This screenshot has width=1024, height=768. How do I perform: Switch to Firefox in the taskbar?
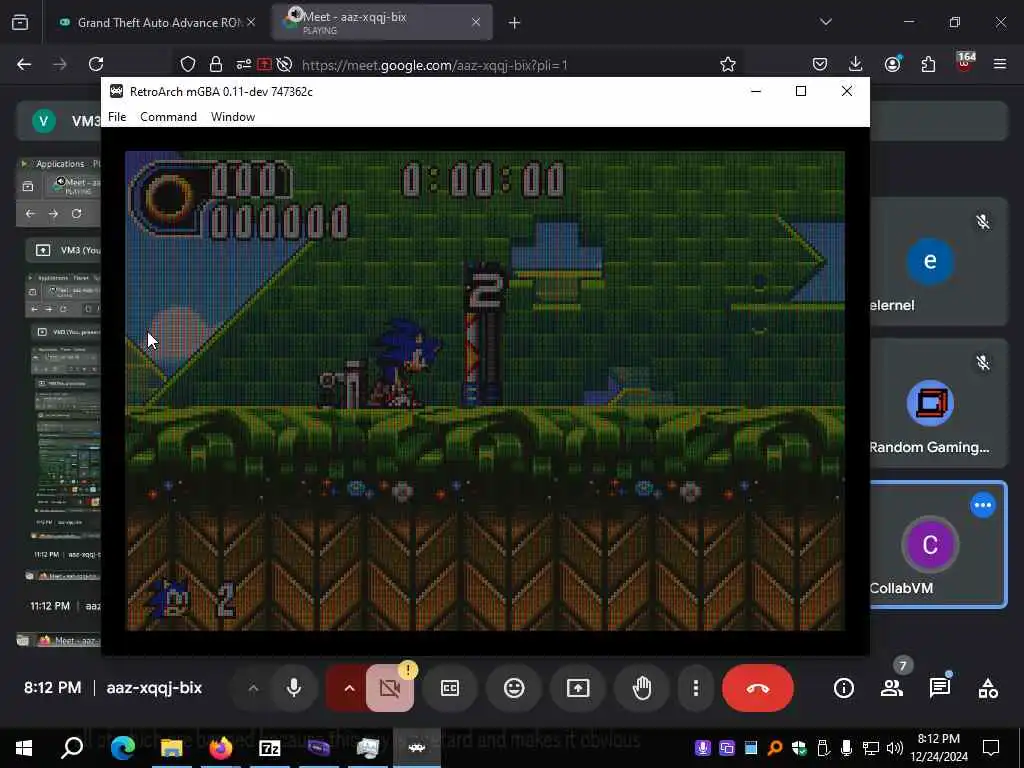(221, 748)
